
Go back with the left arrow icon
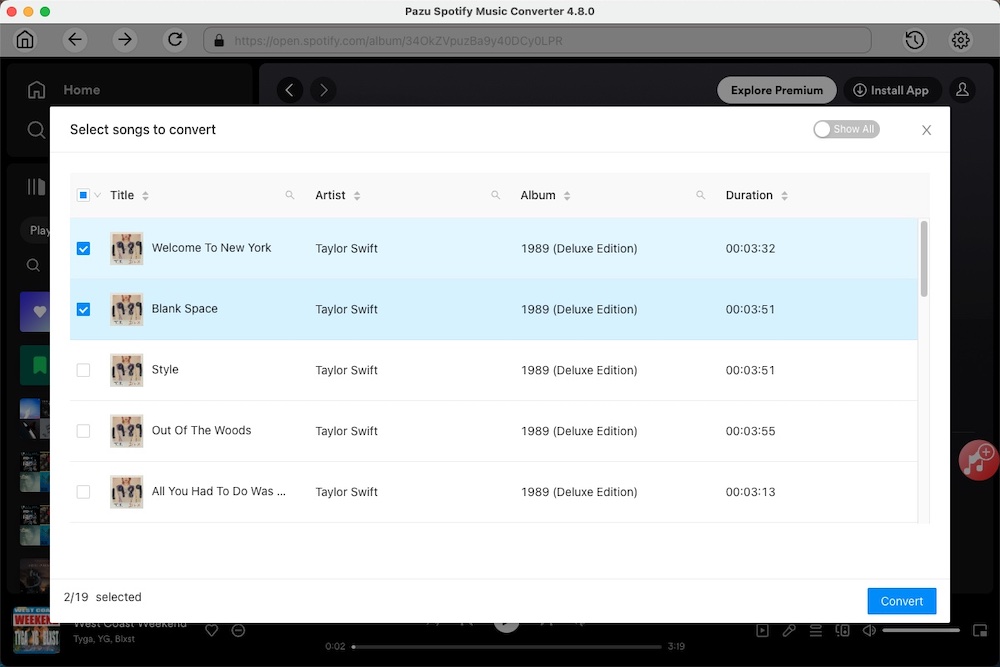coord(75,40)
